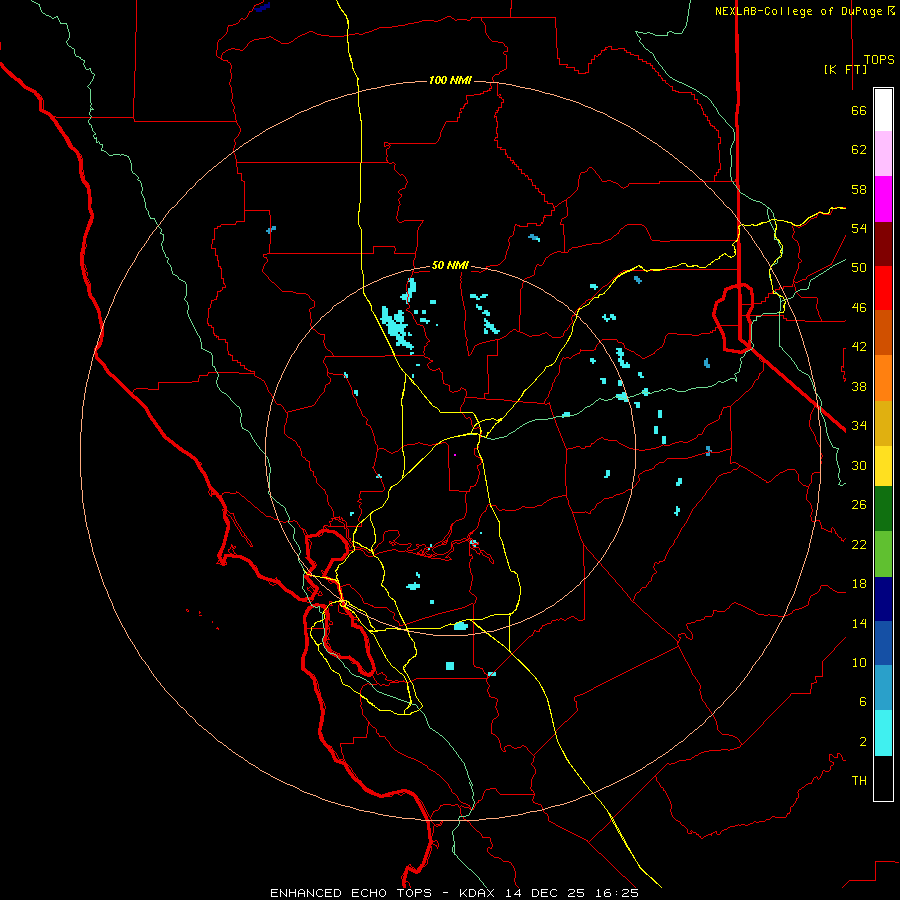Click the legend value 50

point(859,268)
